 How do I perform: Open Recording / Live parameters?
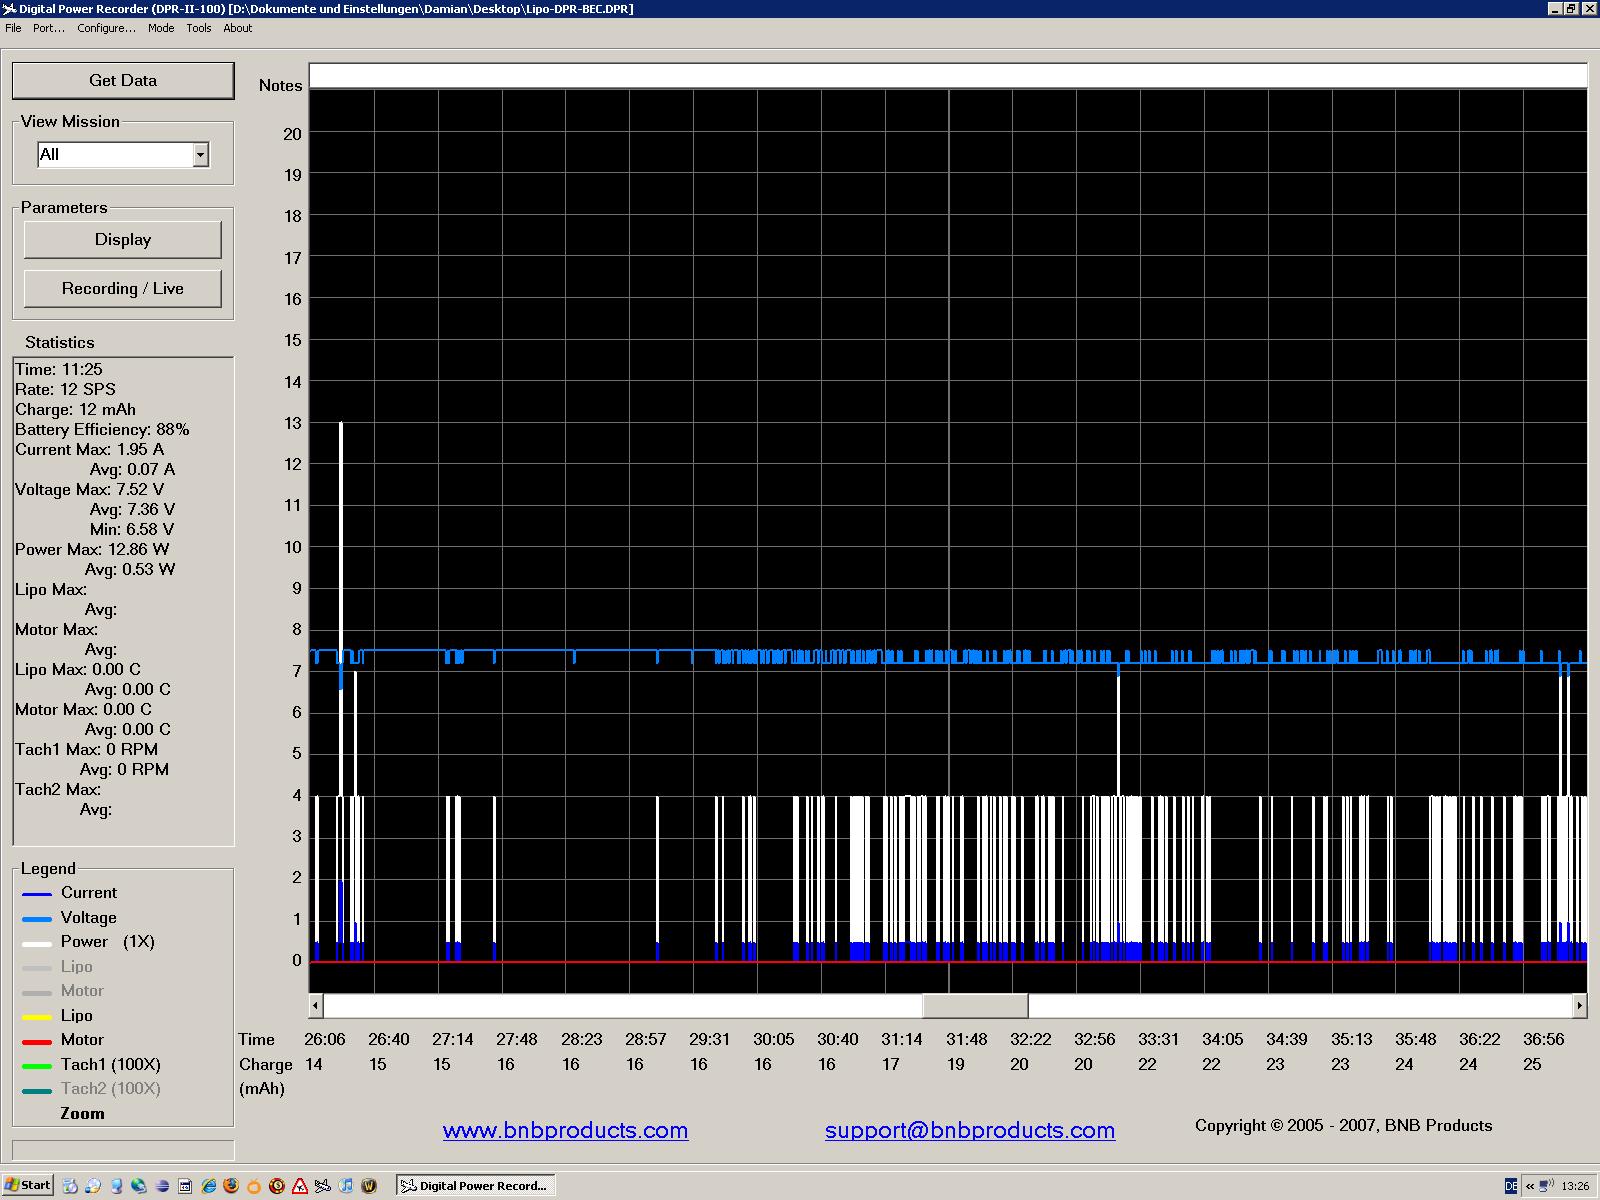coord(123,288)
